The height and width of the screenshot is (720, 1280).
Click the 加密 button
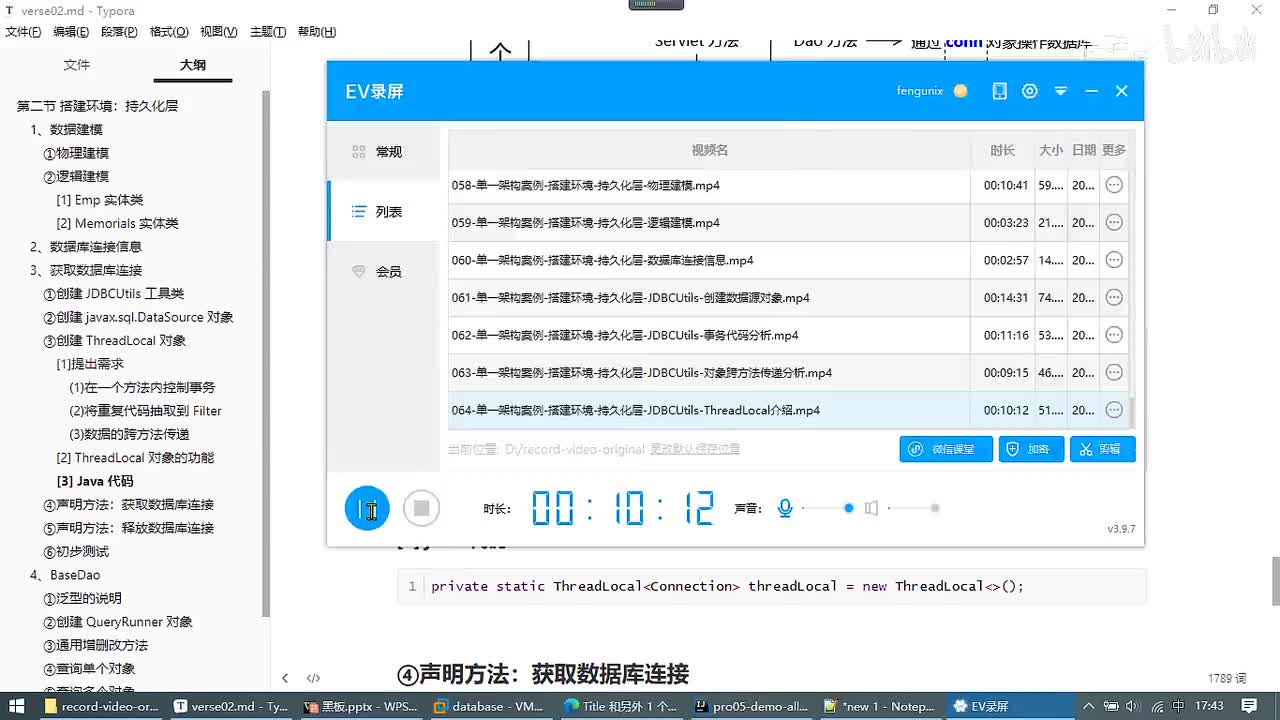pyautogui.click(x=1031, y=449)
